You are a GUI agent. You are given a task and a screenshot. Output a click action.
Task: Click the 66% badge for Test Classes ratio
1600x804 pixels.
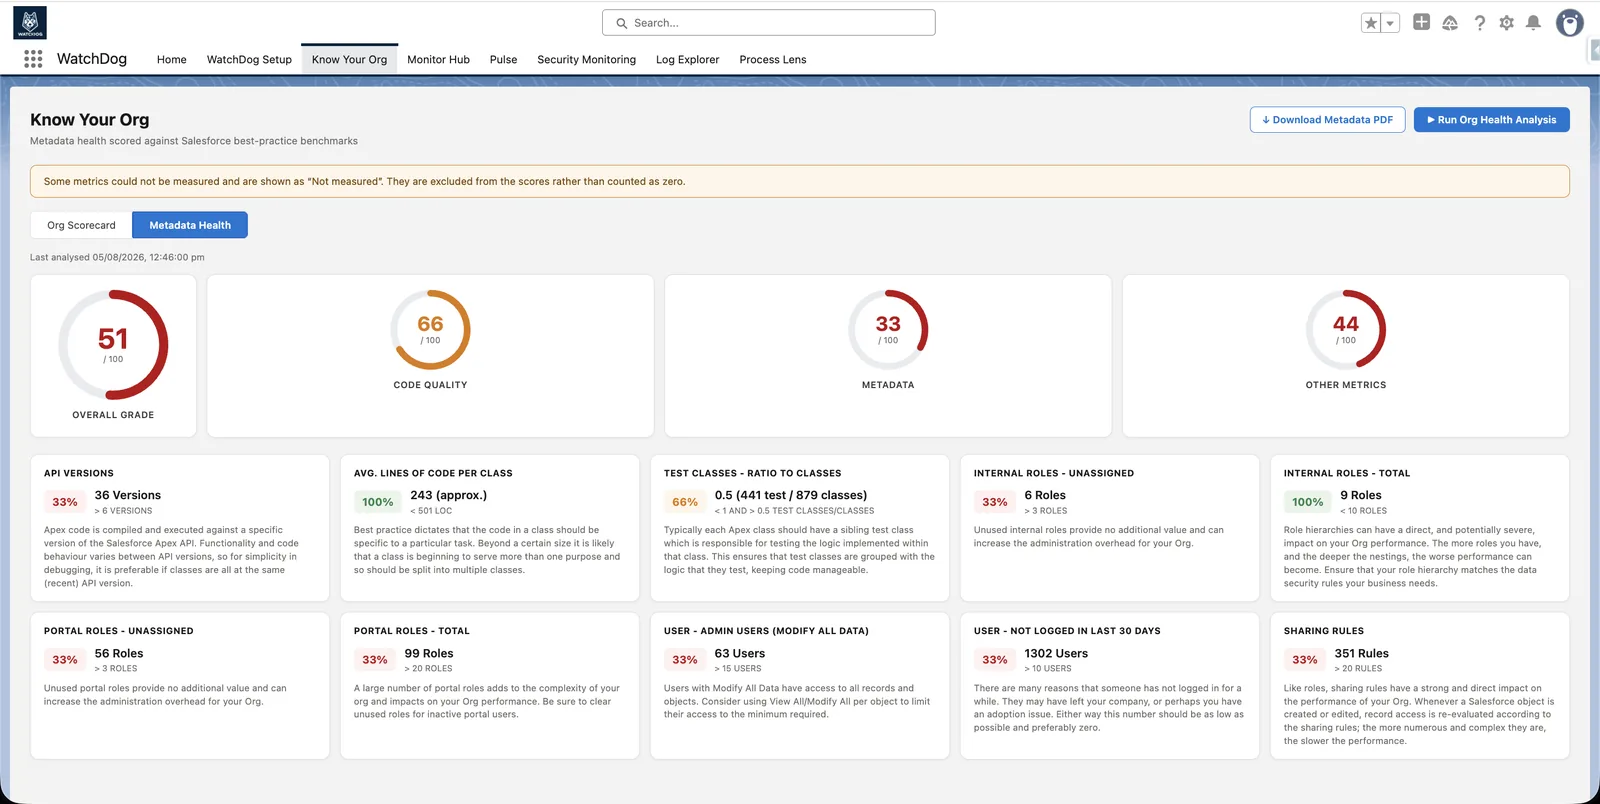coord(685,502)
